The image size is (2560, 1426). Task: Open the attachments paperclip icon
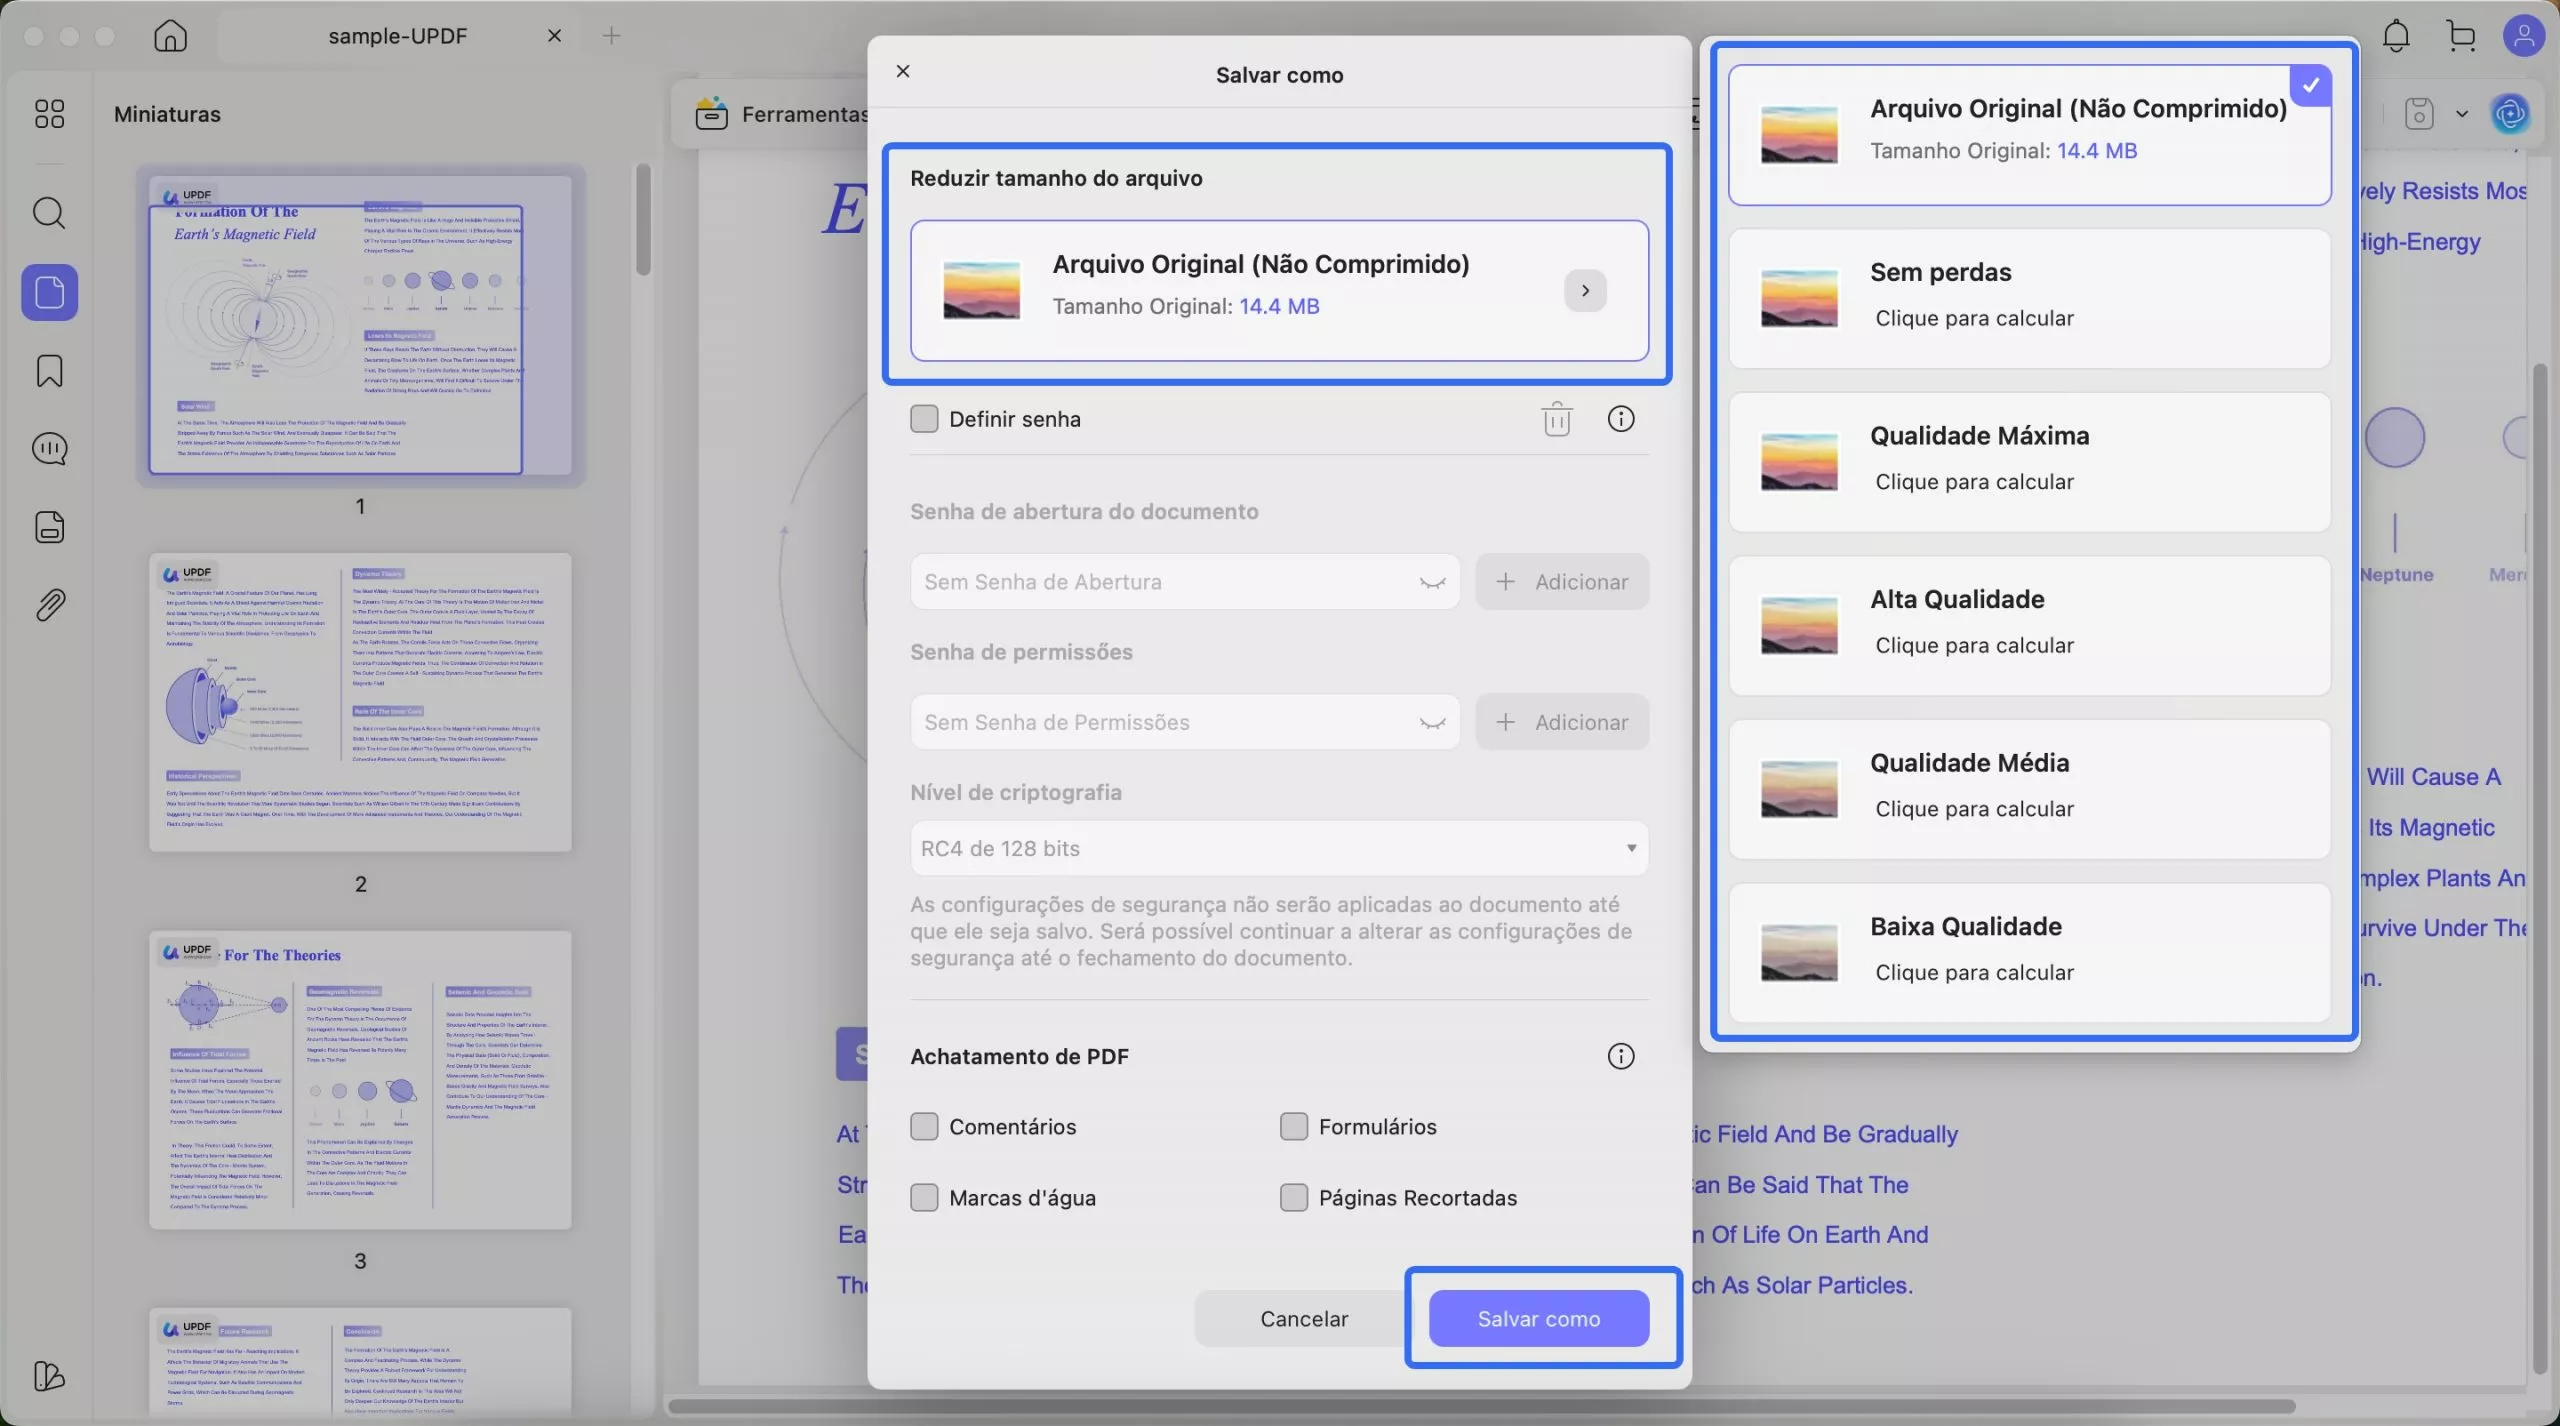pyautogui.click(x=49, y=605)
